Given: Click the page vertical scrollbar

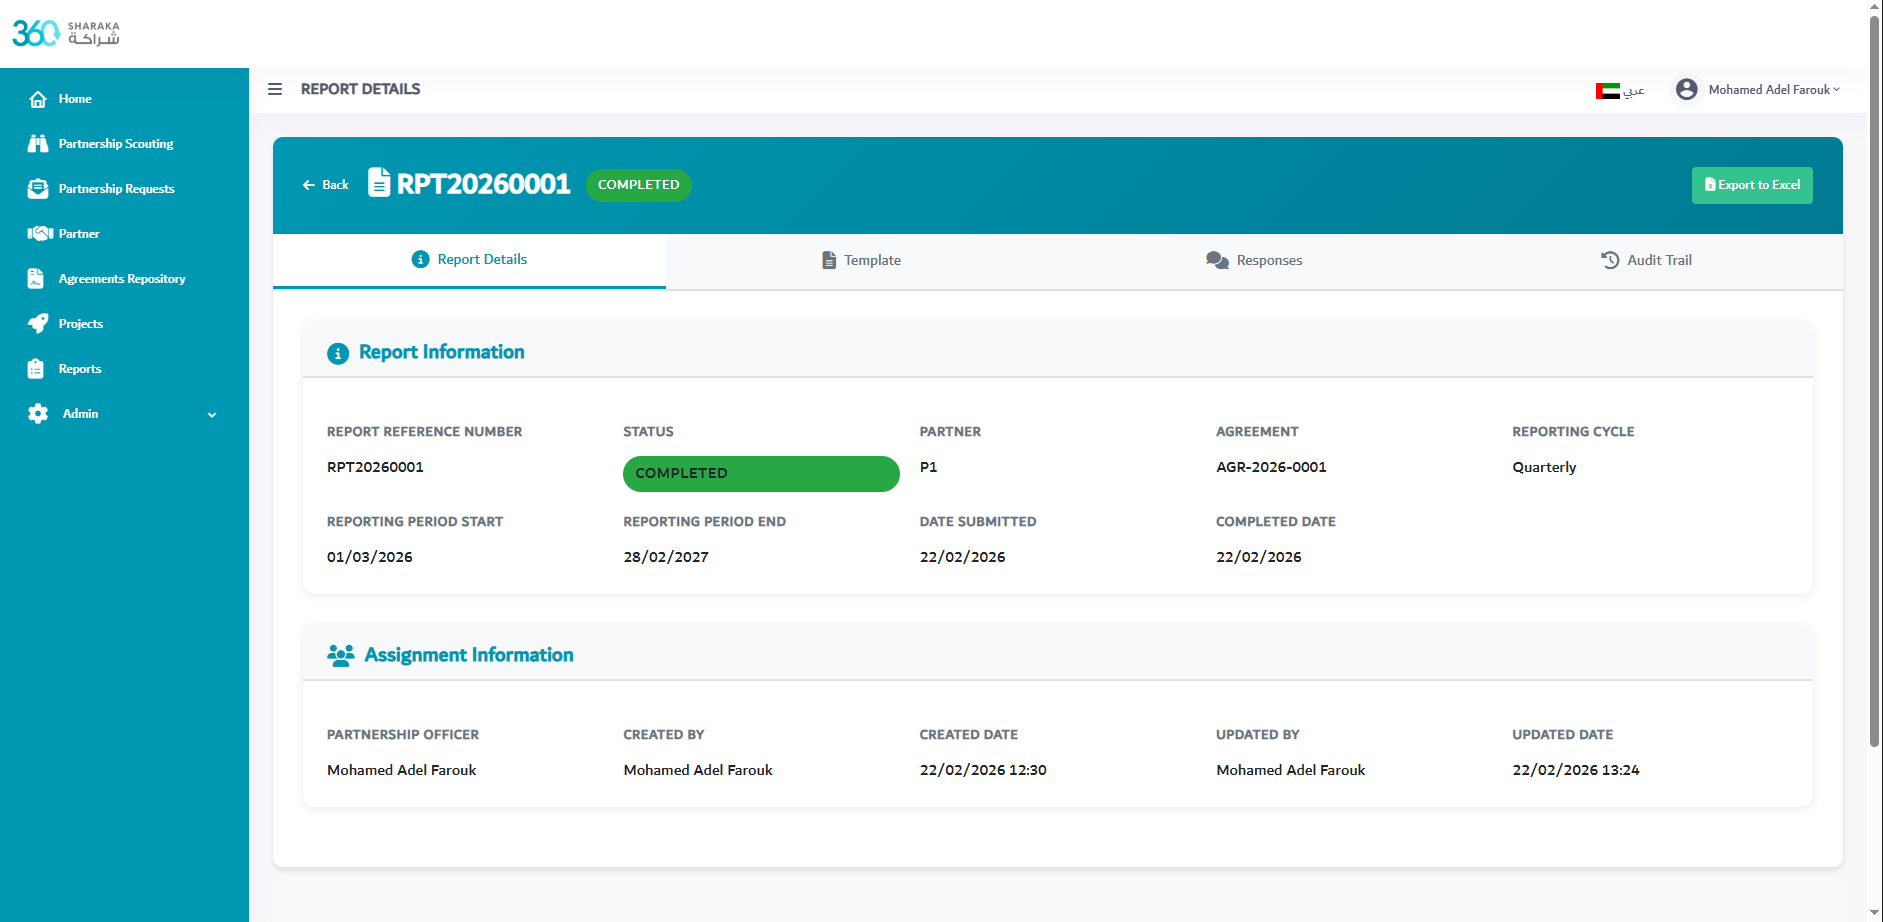Looking at the screenshot, I should tap(1874, 380).
